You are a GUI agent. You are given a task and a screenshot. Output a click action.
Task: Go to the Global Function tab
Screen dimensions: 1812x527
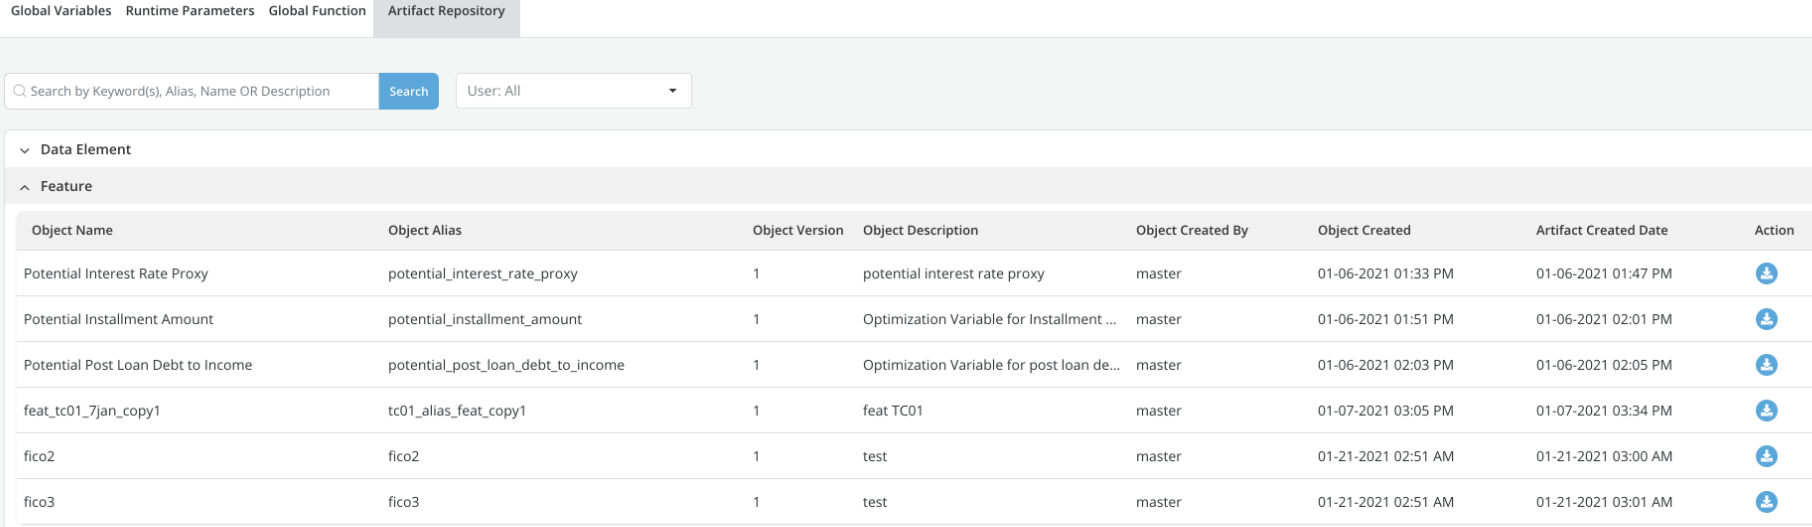point(317,11)
